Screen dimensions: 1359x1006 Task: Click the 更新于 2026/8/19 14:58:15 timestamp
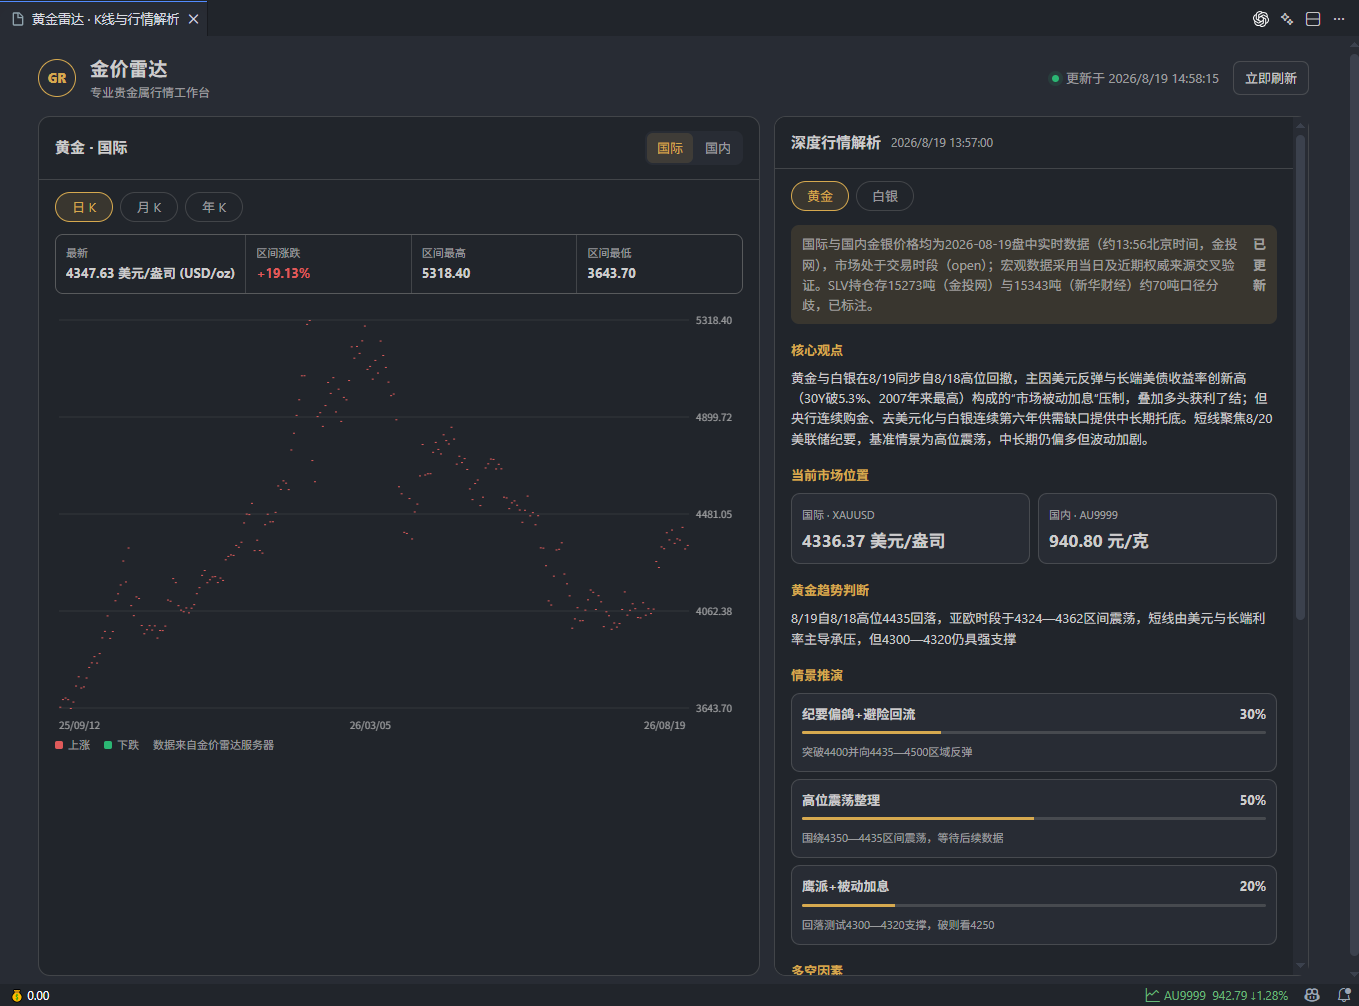click(1142, 78)
